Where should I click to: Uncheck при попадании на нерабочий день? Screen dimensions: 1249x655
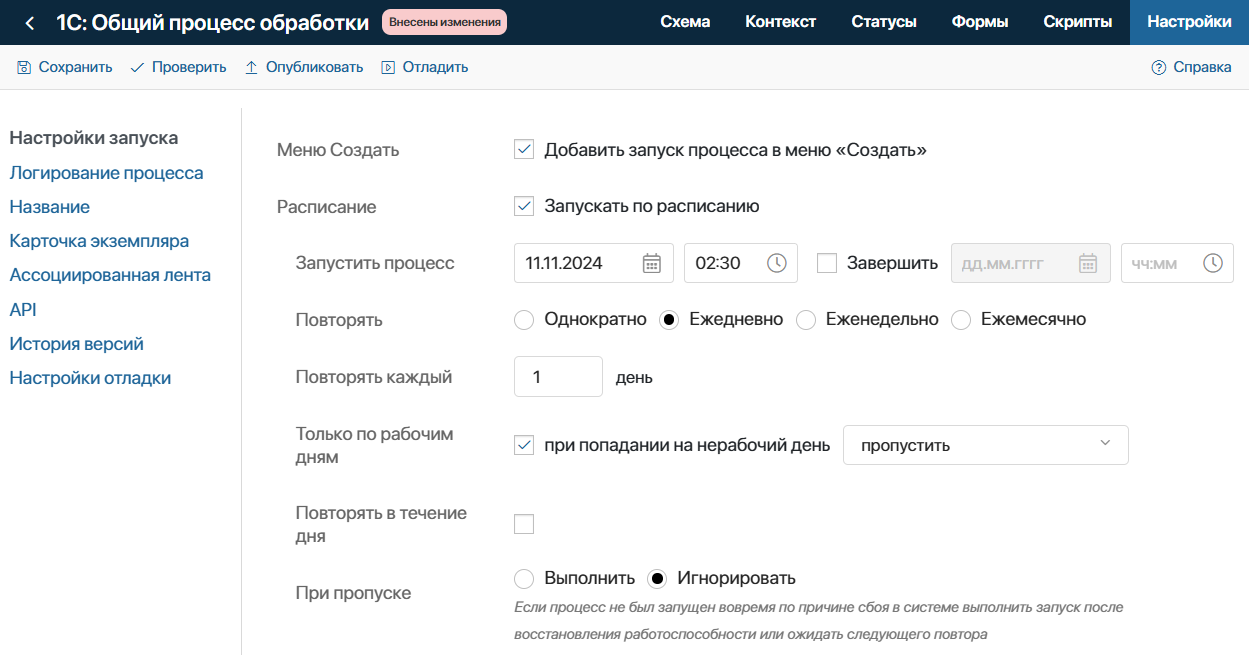point(524,445)
